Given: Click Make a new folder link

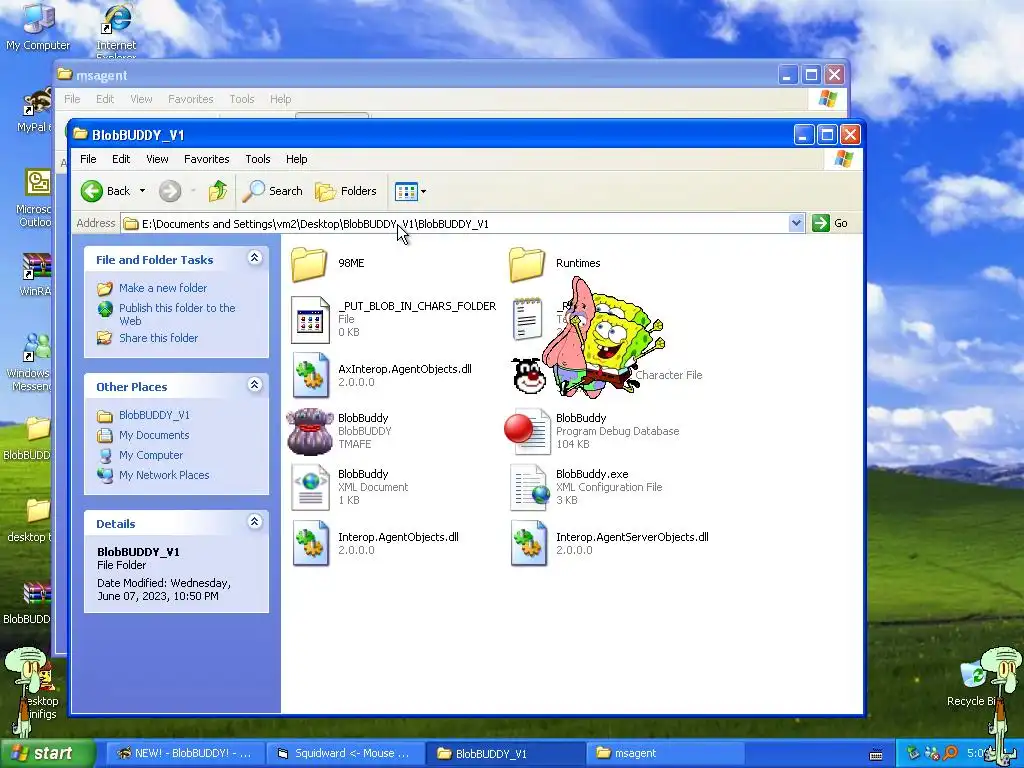Looking at the screenshot, I should pos(163,288).
